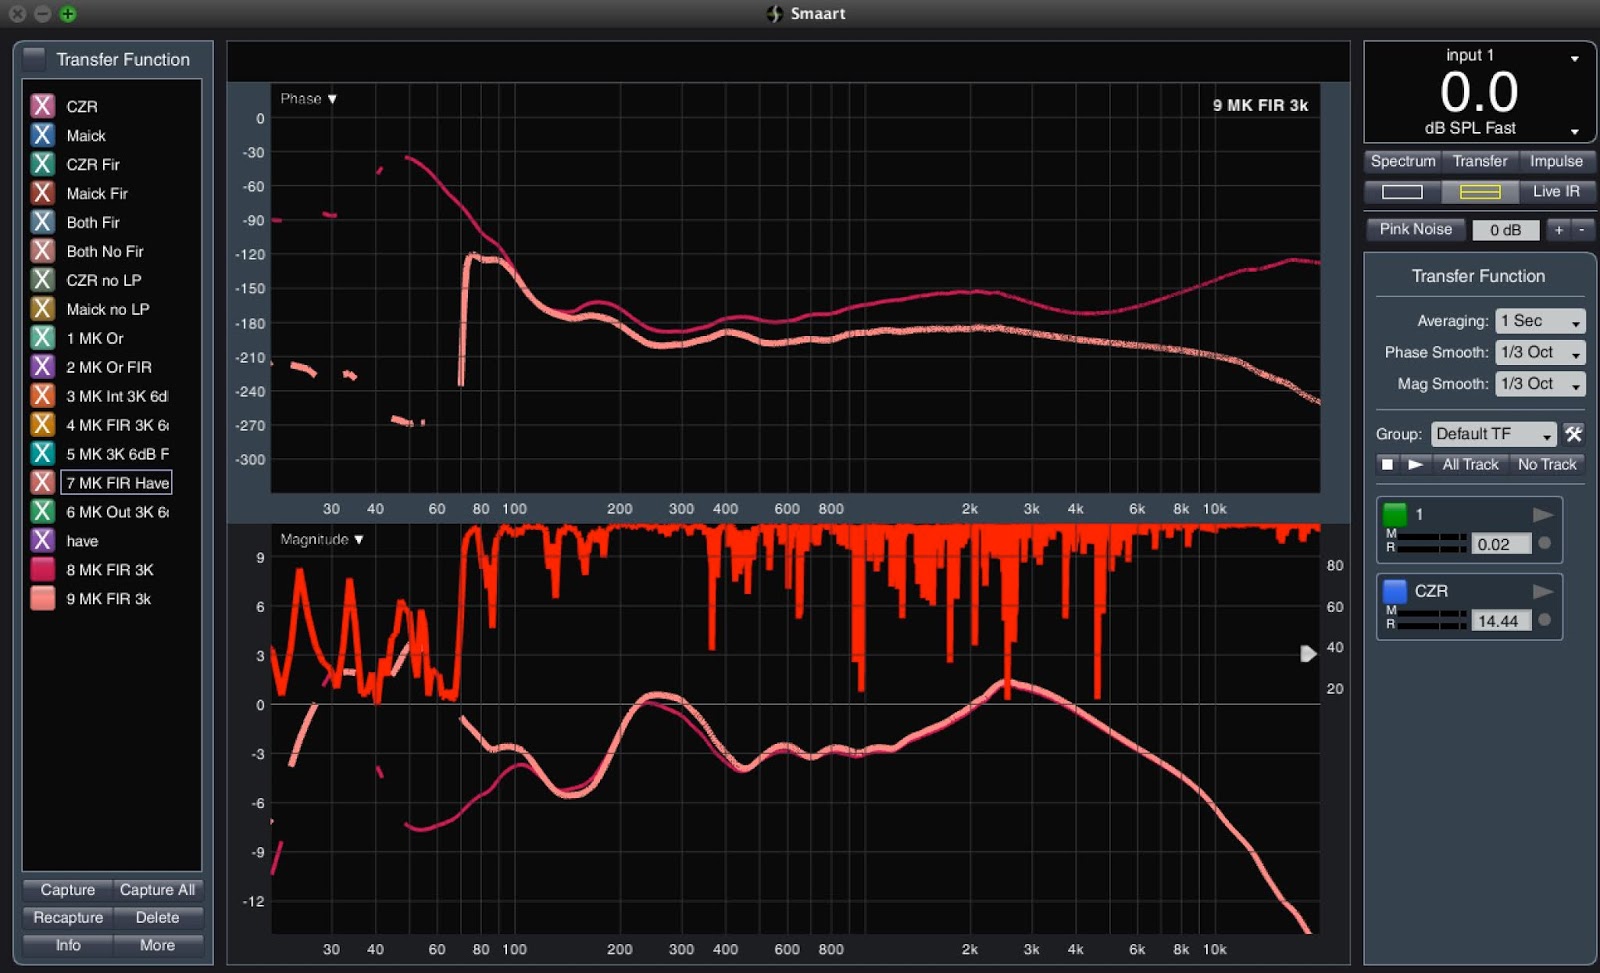Viewport: 1600px width, 973px height.
Task: Click the Recapture button
Action: [68, 918]
